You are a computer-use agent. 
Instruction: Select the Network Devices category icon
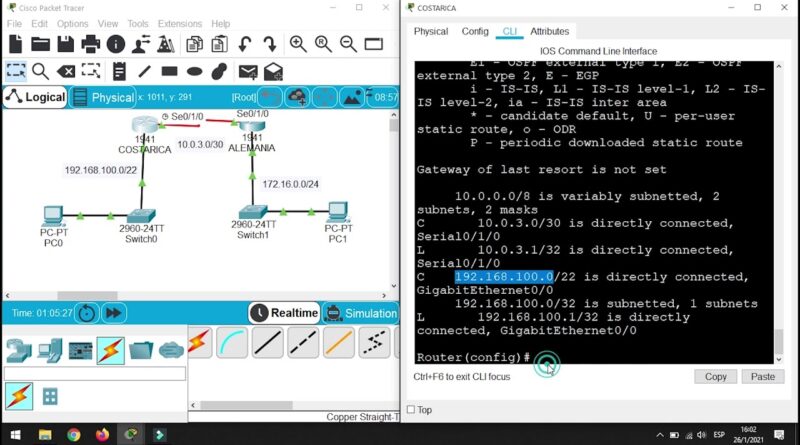click(x=19, y=351)
